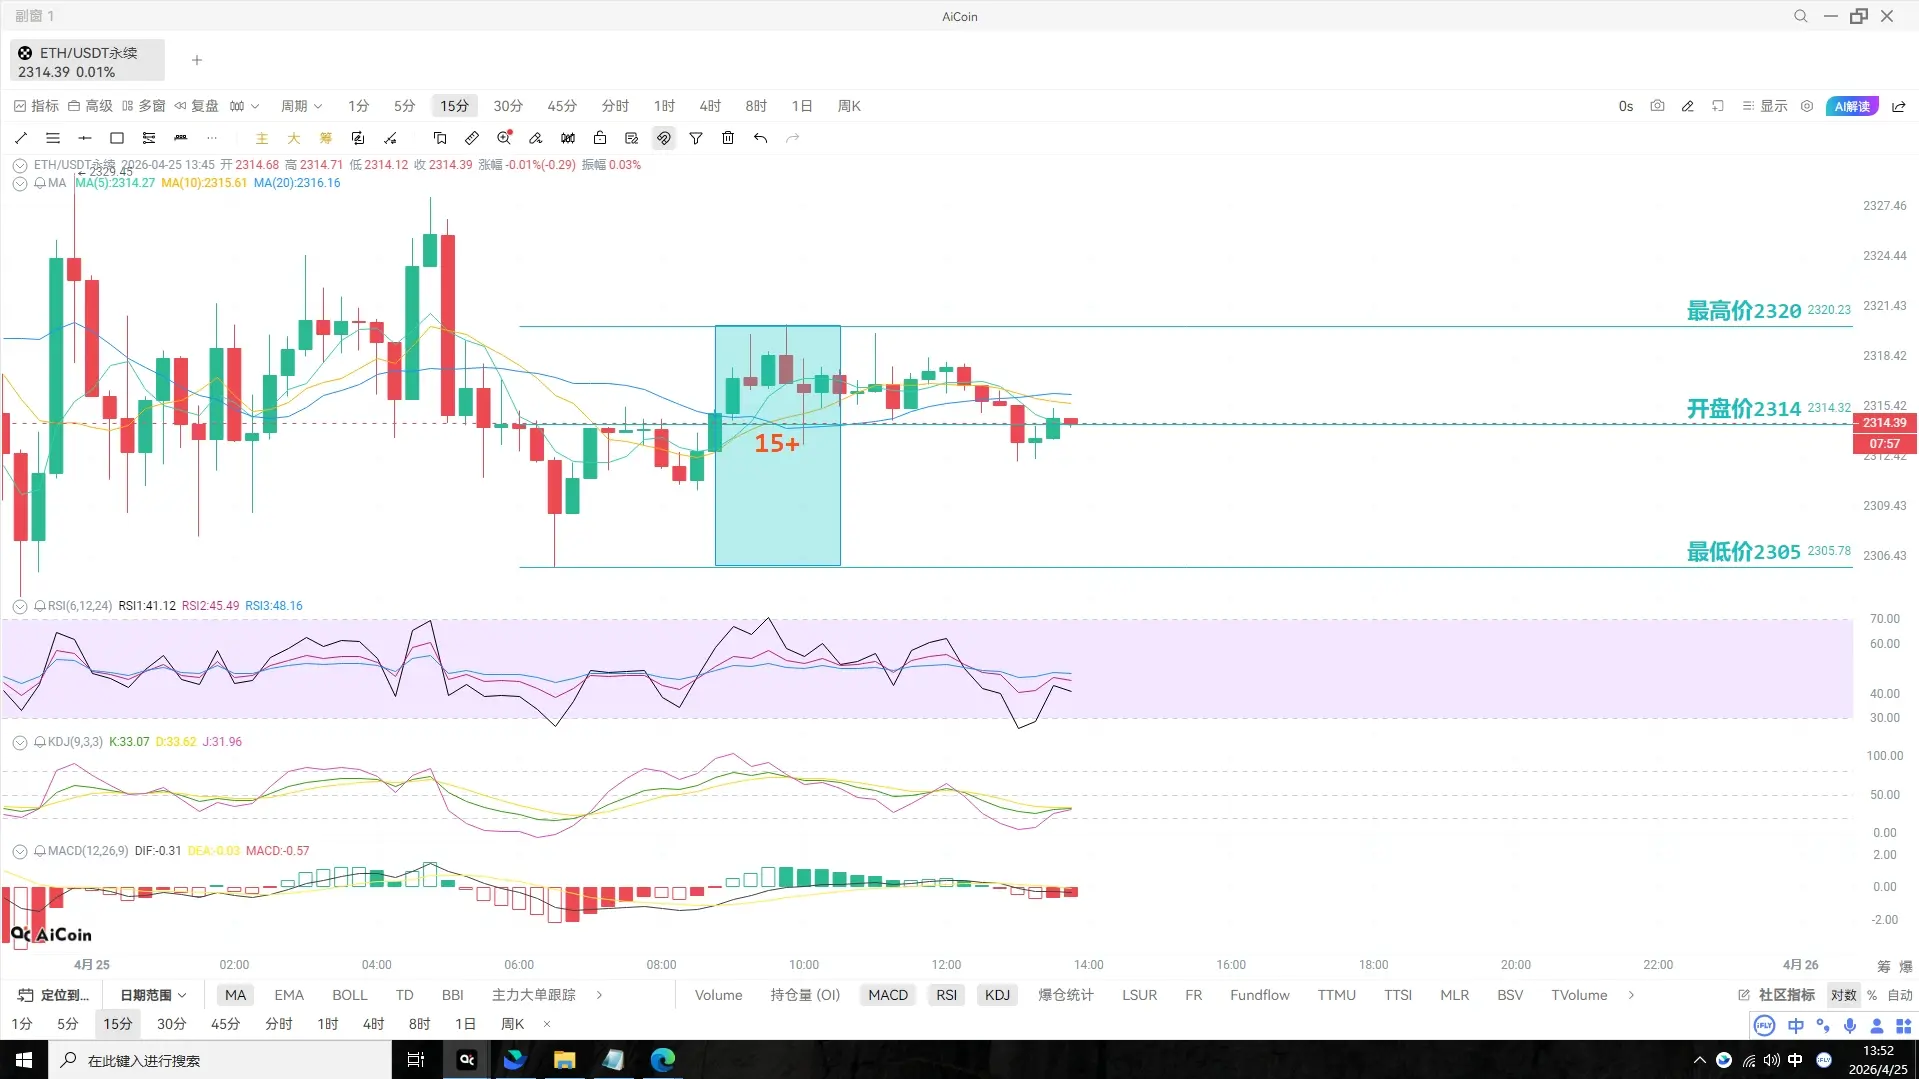Screen dimensions: 1919x1079
Task: Select the rectangle drawing tool
Action: pos(117,138)
